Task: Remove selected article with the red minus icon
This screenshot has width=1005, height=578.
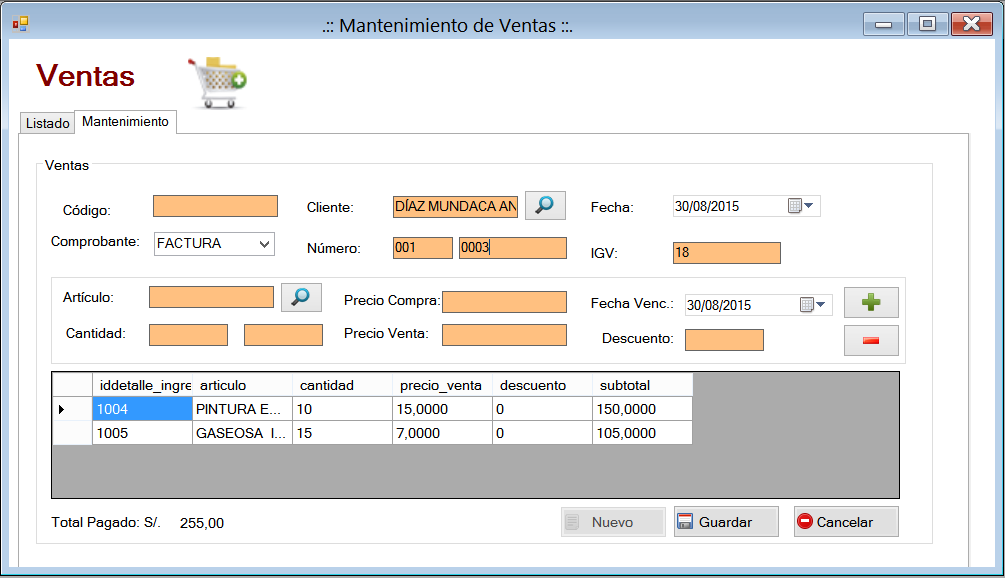Action: point(870,339)
